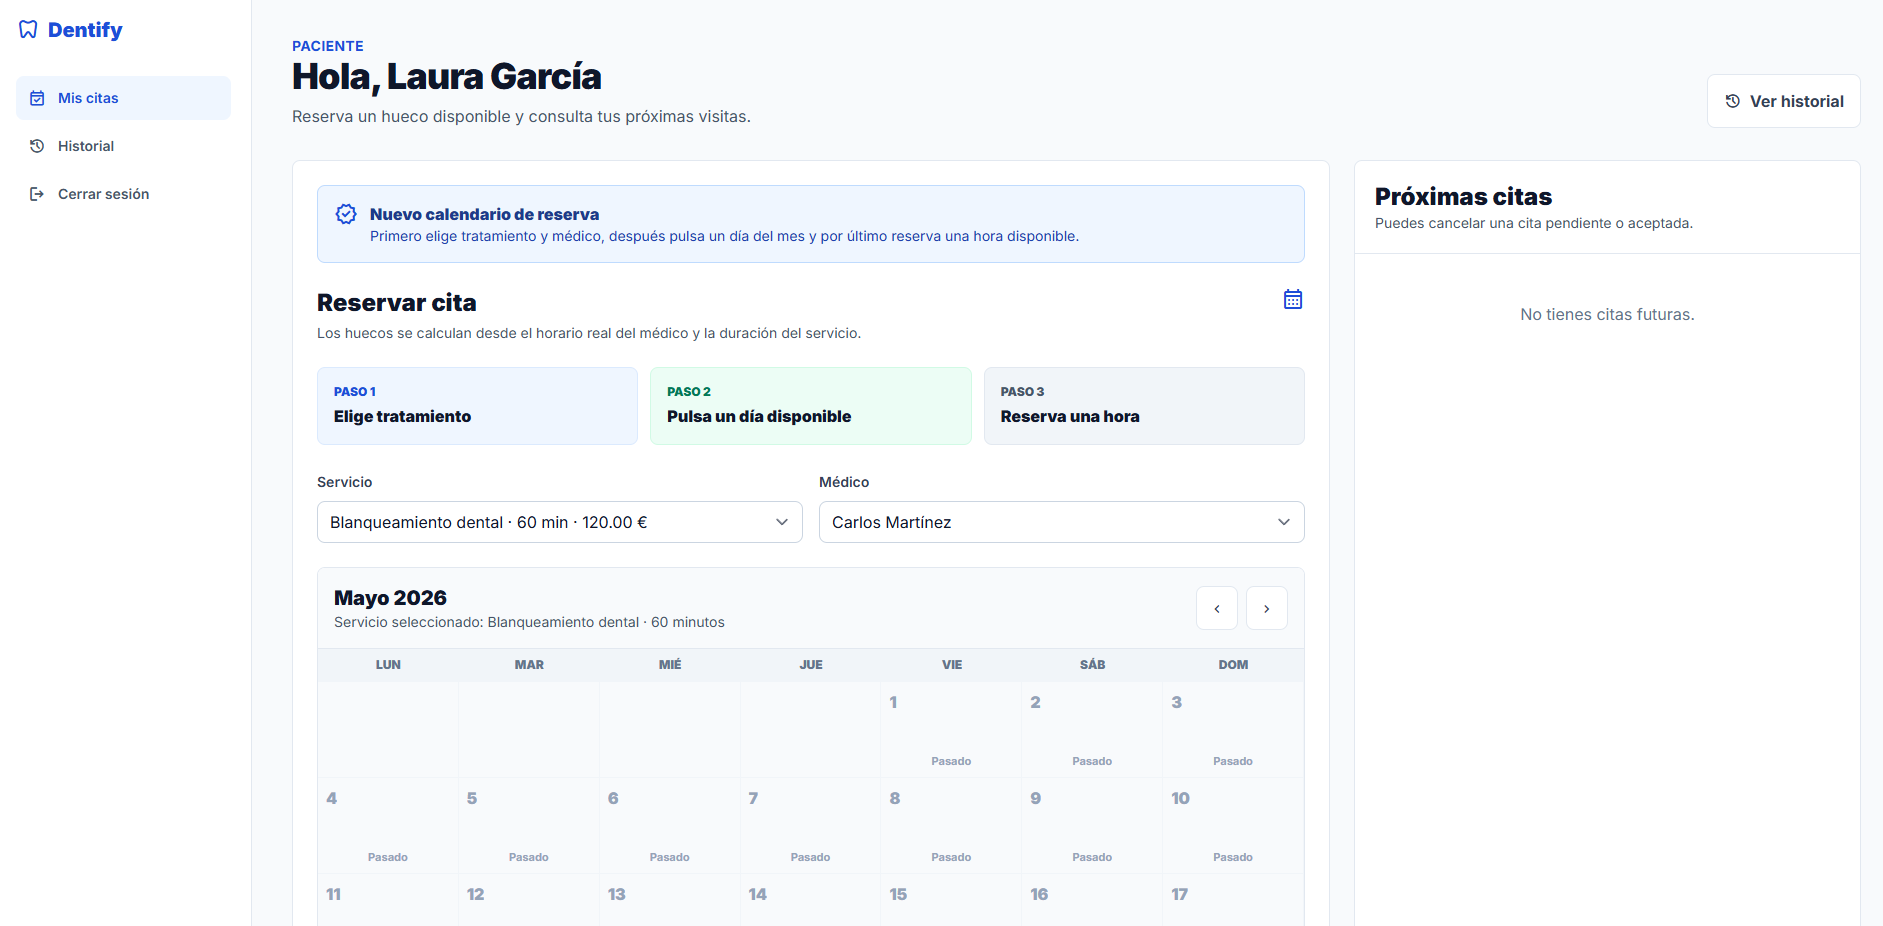Select day 4 in the May calendar
The width and height of the screenshot is (1883, 926).
click(x=388, y=826)
